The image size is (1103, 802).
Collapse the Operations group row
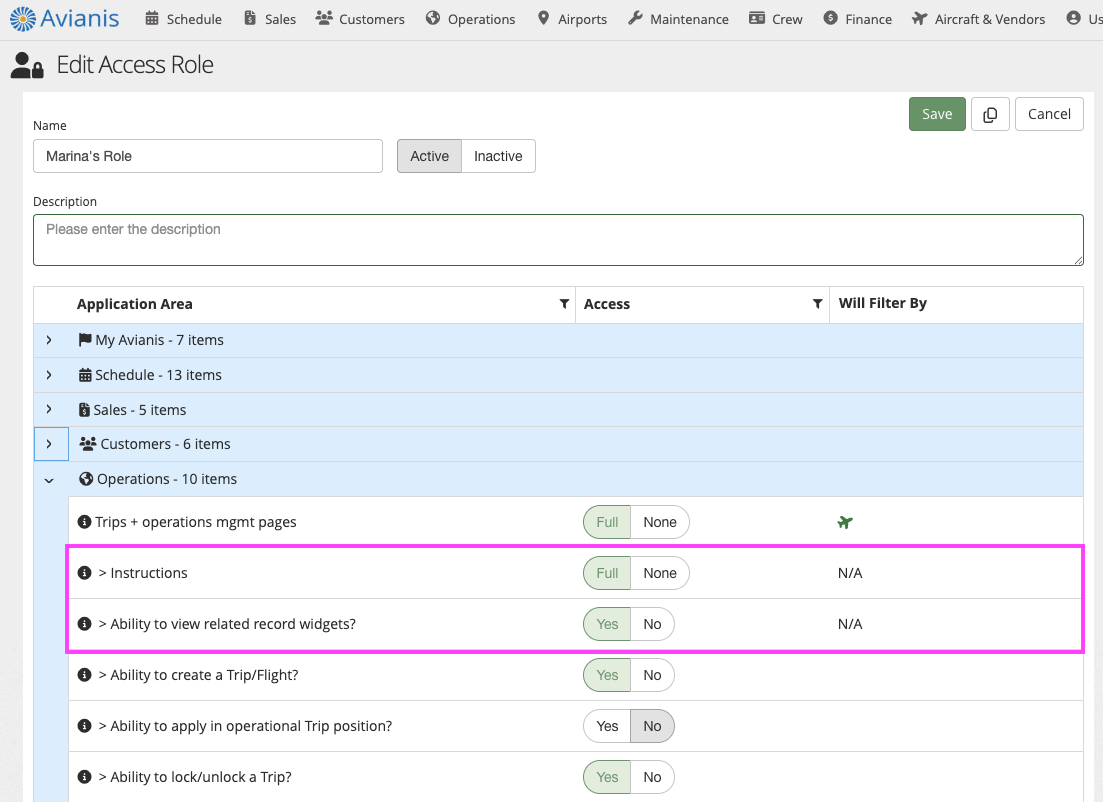pos(49,480)
